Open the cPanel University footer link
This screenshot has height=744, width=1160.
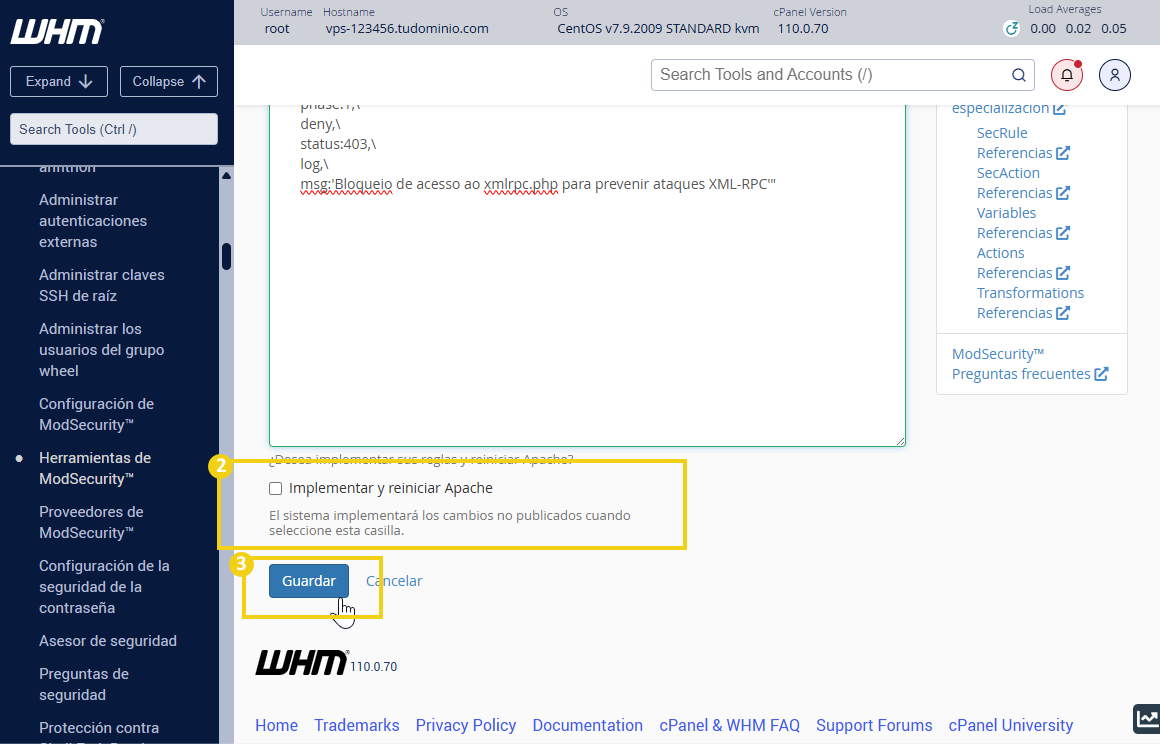(1011, 726)
